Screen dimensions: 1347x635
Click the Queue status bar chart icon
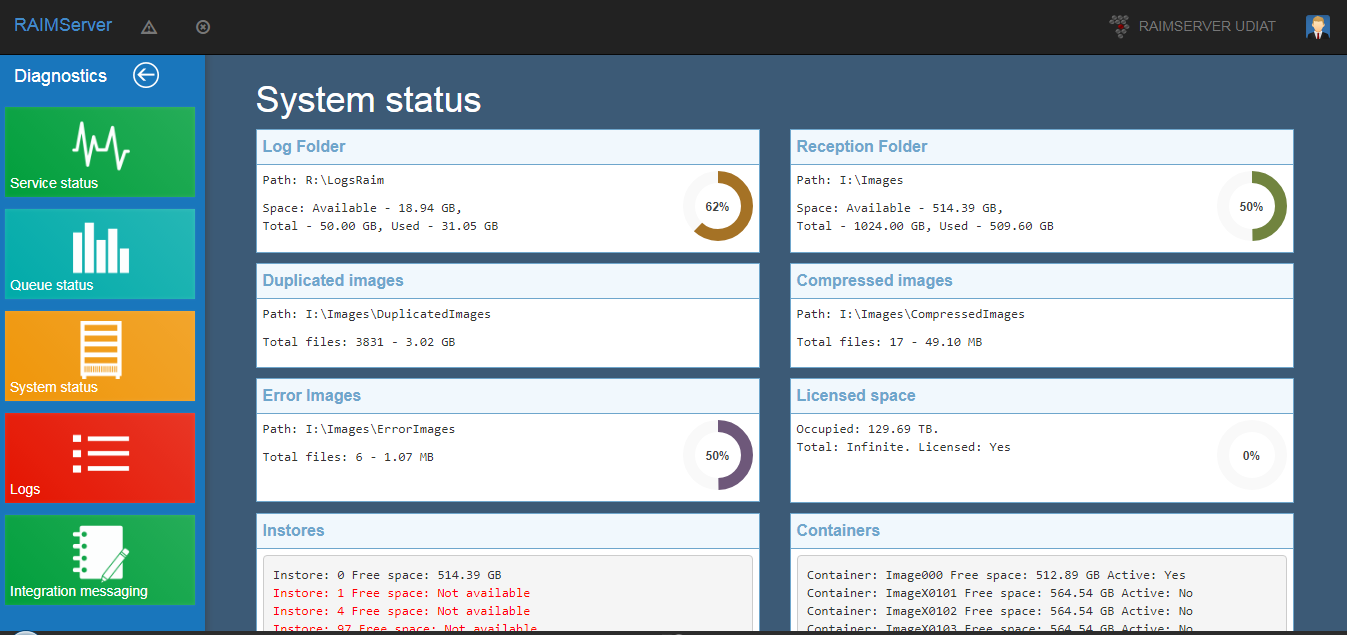100,247
